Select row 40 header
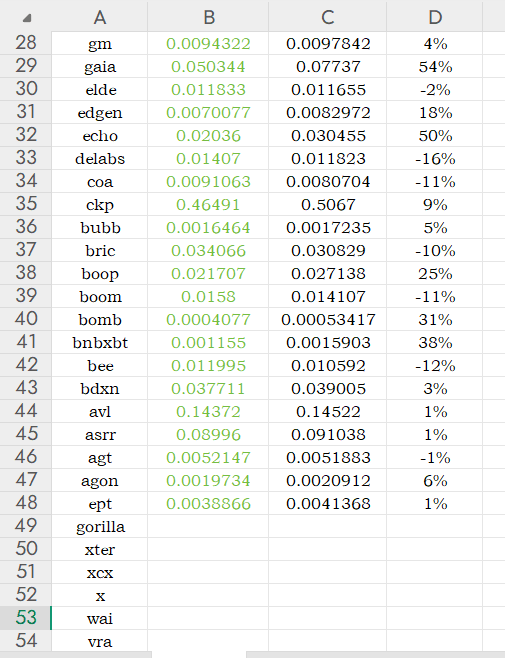 tap(26, 319)
